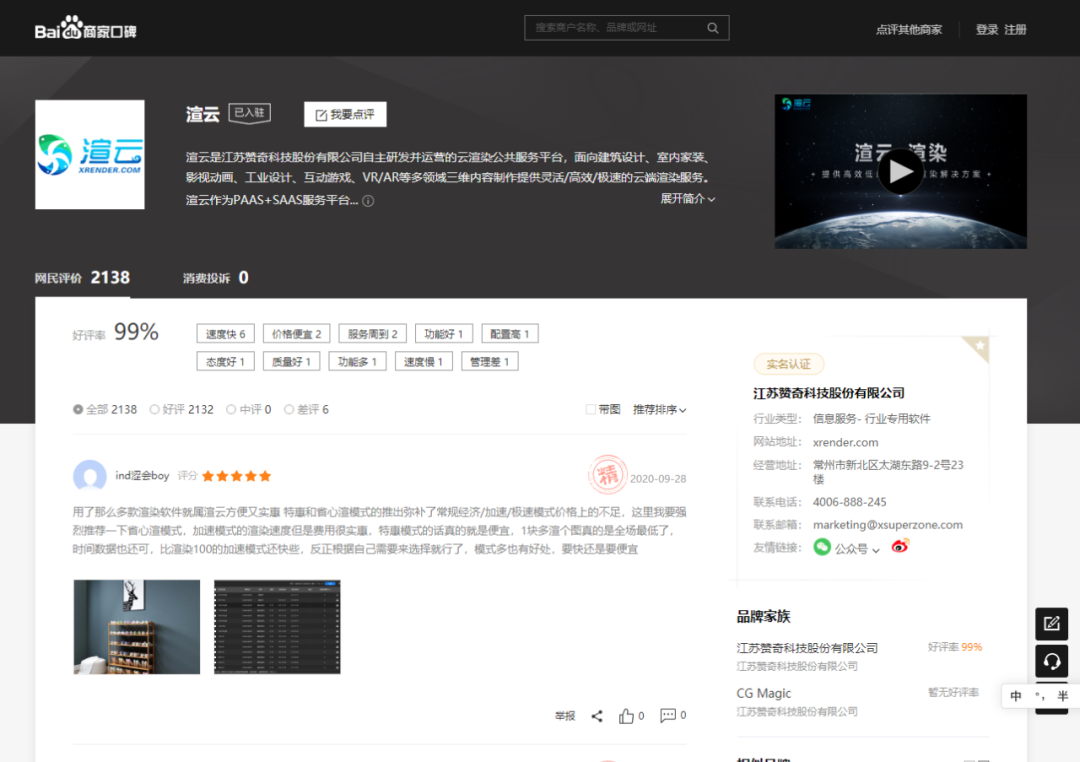The height and width of the screenshot is (762, 1080).
Task: Select the 全部 2138 radio button
Action: 79,409
